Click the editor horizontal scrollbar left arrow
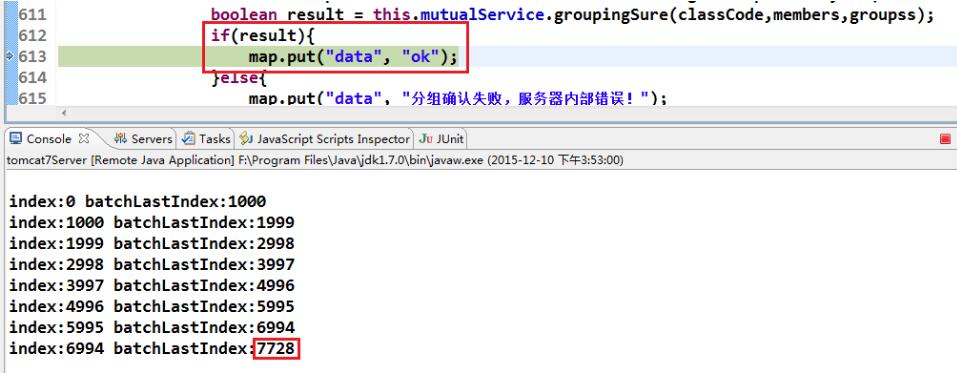Screen dimensions: 957x373 coord(63,112)
